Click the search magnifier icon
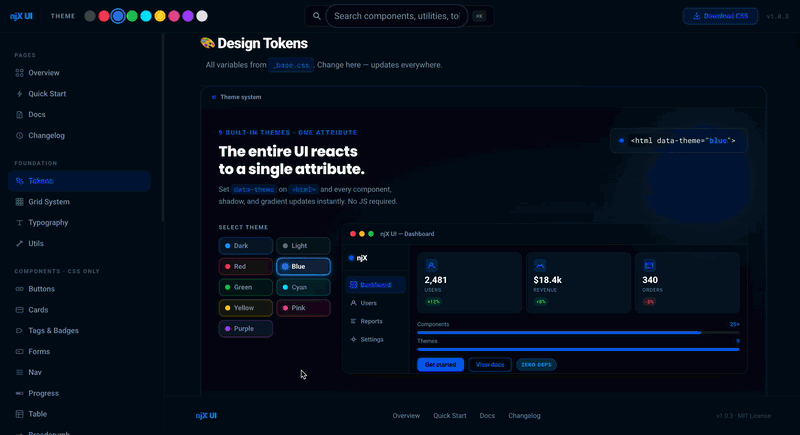Viewport: 800px width, 435px height. [x=316, y=16]
